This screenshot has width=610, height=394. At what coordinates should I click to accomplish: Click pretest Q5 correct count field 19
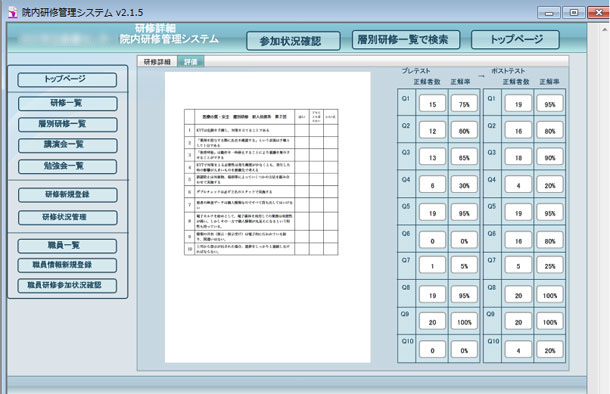pyautogui.click(x=432, y=213)
